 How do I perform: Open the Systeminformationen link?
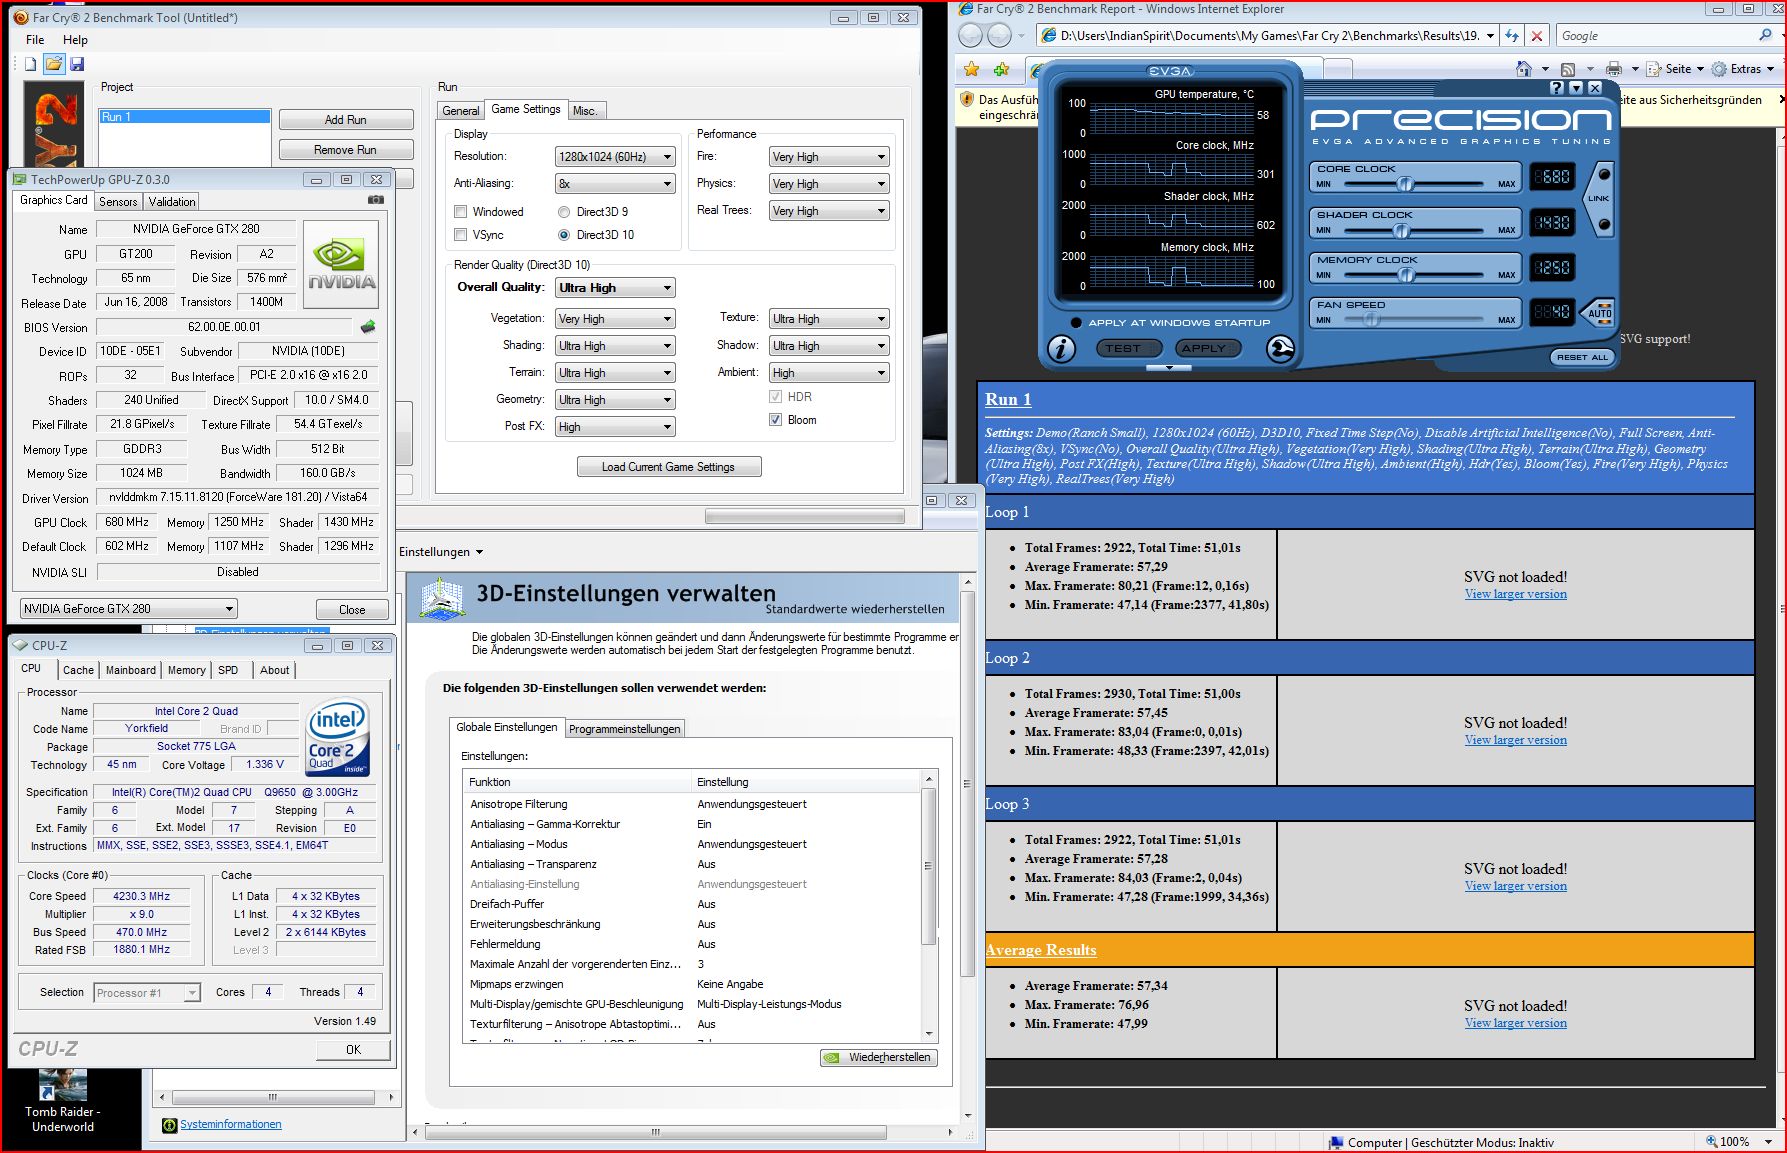(x=231, y=1124)
